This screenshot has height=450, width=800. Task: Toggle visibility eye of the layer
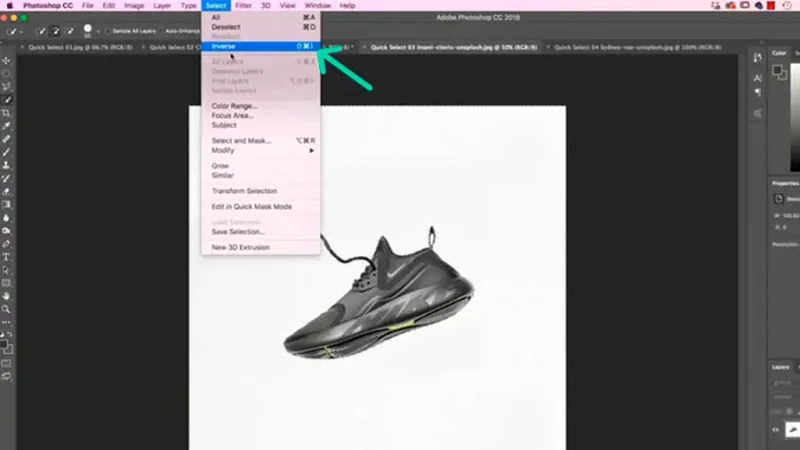(x=776, y=430)
